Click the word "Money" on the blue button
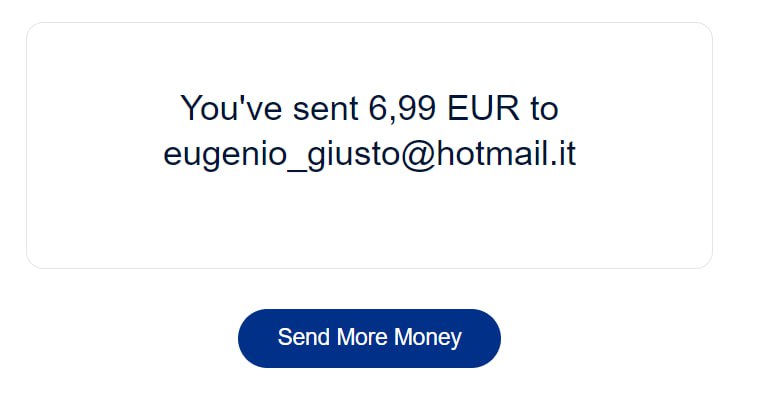The height and width of the screenshot is (417, 783). pos(428,338)
